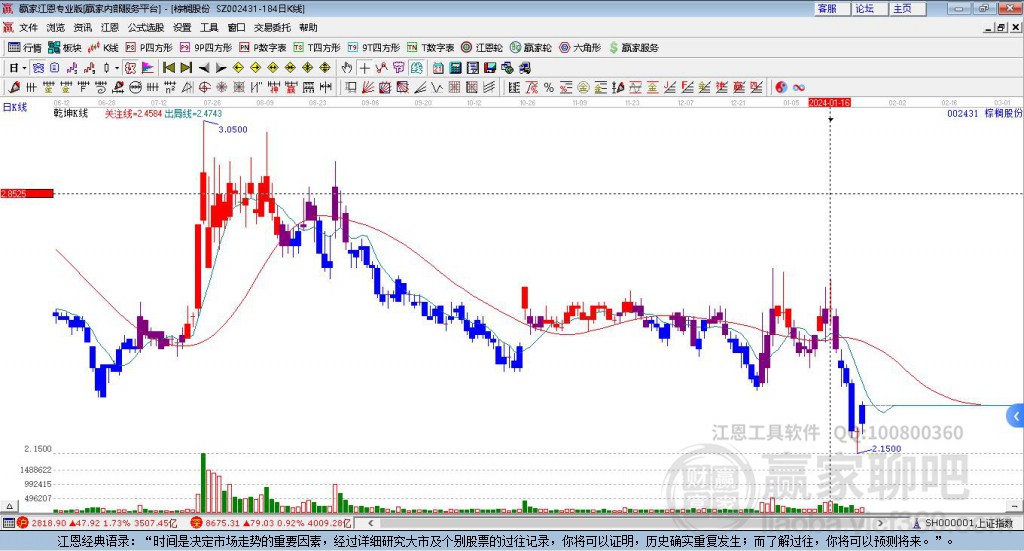1024x551 pixels.
Task: Click the 客服 customer service button
Action: coord(832,8)
